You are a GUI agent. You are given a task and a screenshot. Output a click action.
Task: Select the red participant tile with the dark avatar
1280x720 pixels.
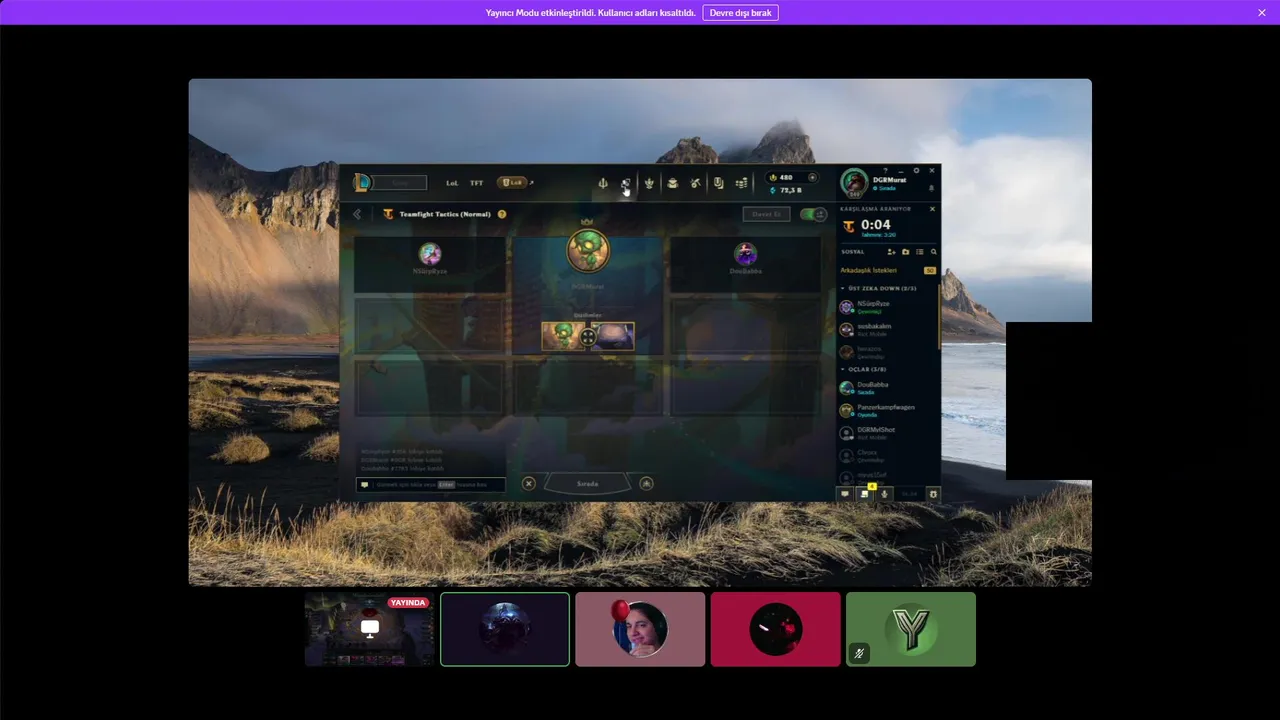pos(776,629)
